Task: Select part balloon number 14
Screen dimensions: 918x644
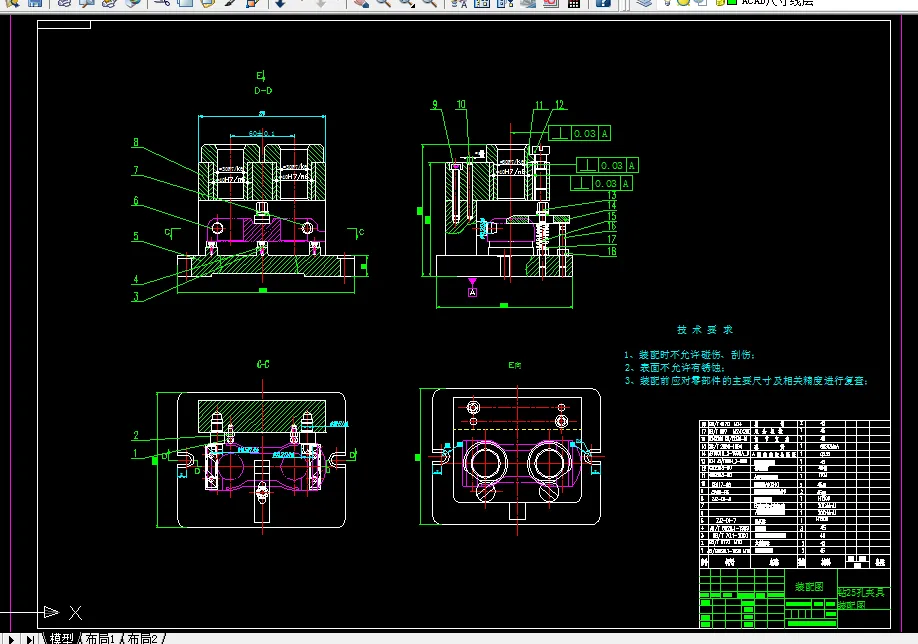Action: (611, 205)
